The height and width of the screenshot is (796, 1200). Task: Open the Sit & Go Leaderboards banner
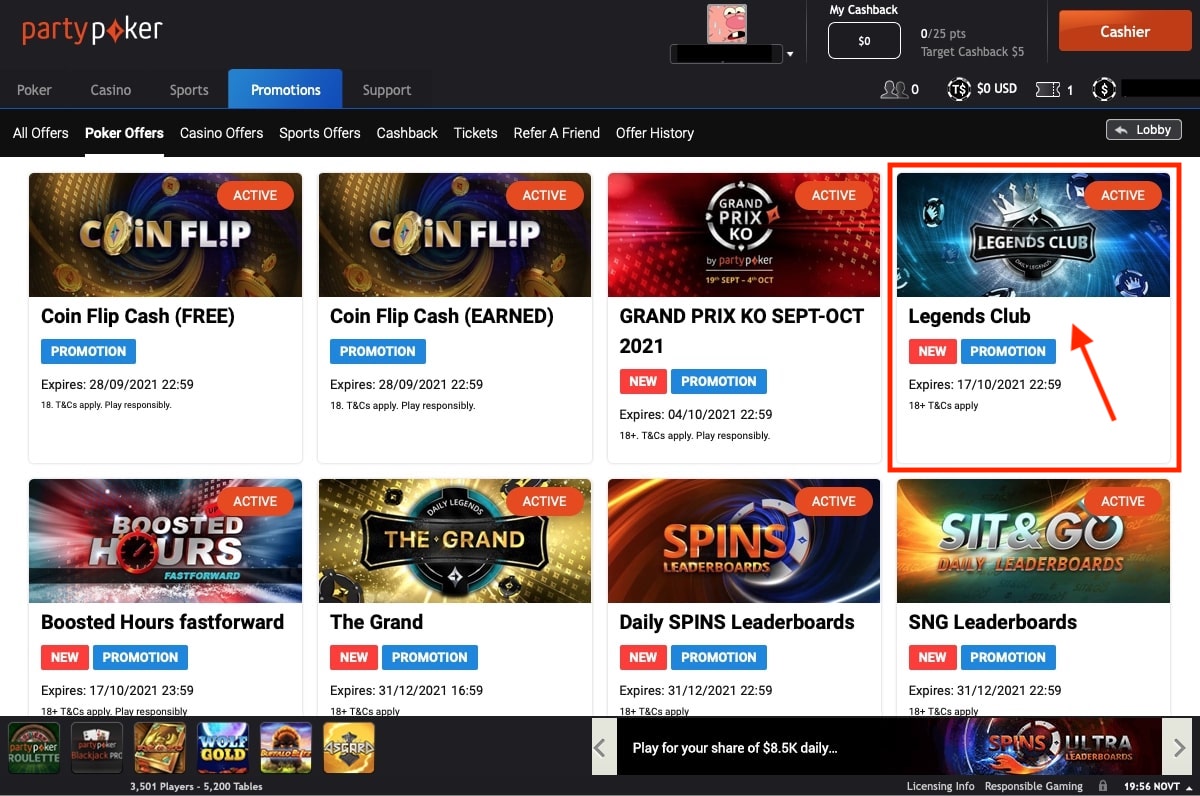pyautogui.click(x=1033, y=541)
